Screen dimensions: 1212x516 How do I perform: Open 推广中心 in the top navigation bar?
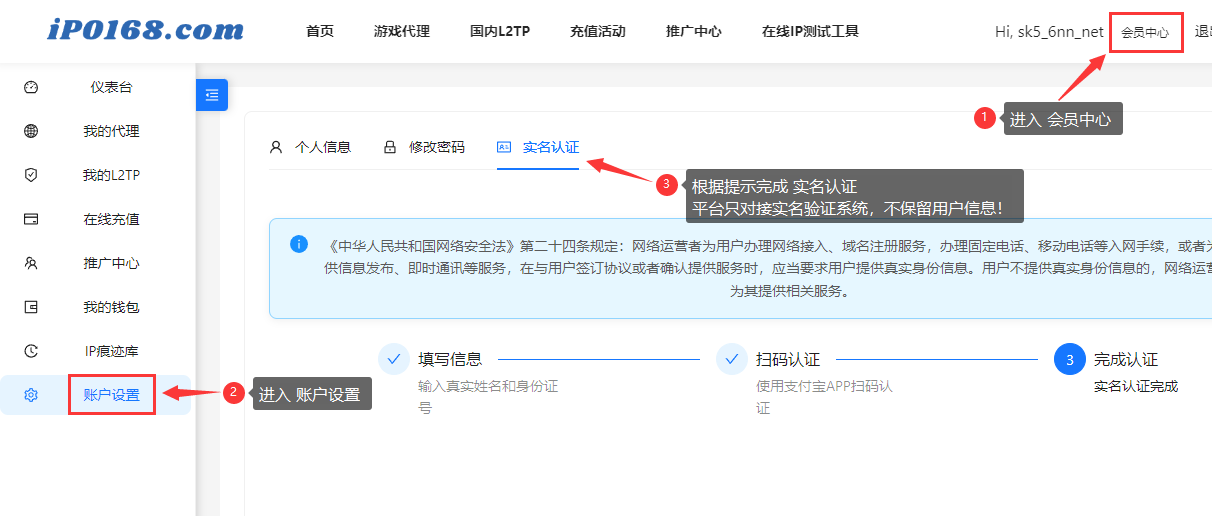(x=694, y=31)
